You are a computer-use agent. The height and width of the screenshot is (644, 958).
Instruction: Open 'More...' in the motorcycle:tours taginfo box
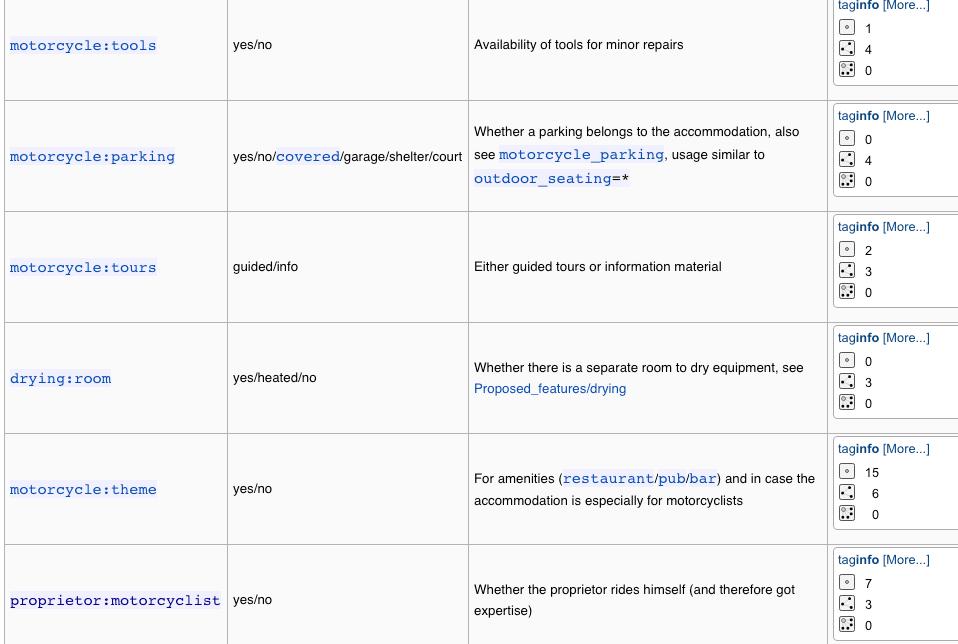(906, 227)
